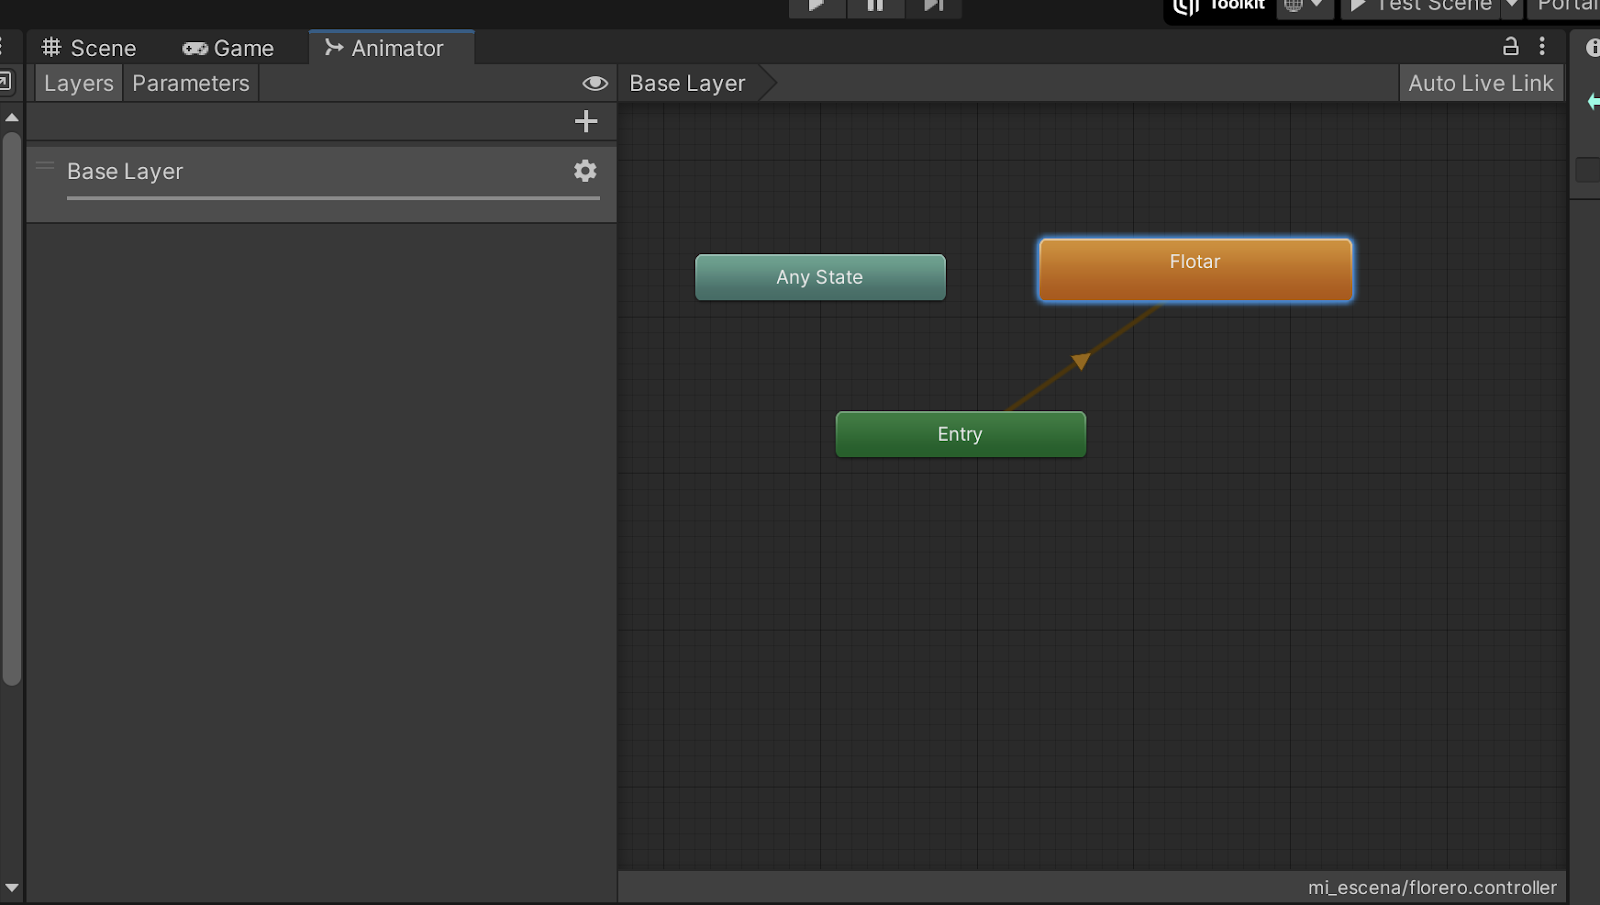Viewport: 1600px width, 905px height.
Task: Click the Animator tab icon
Action: click(x=334, y=47)
